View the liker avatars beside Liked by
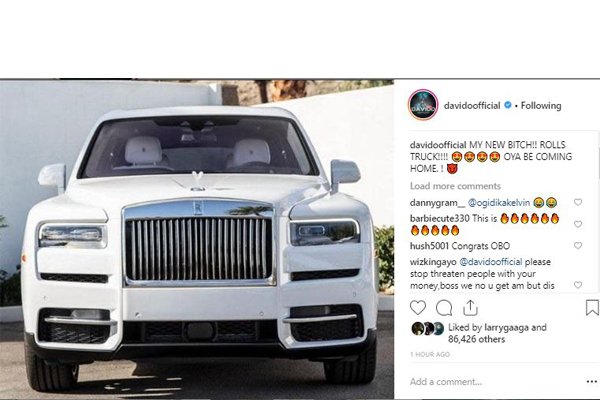This screenshot has height=400, width=600. [427, 328]
